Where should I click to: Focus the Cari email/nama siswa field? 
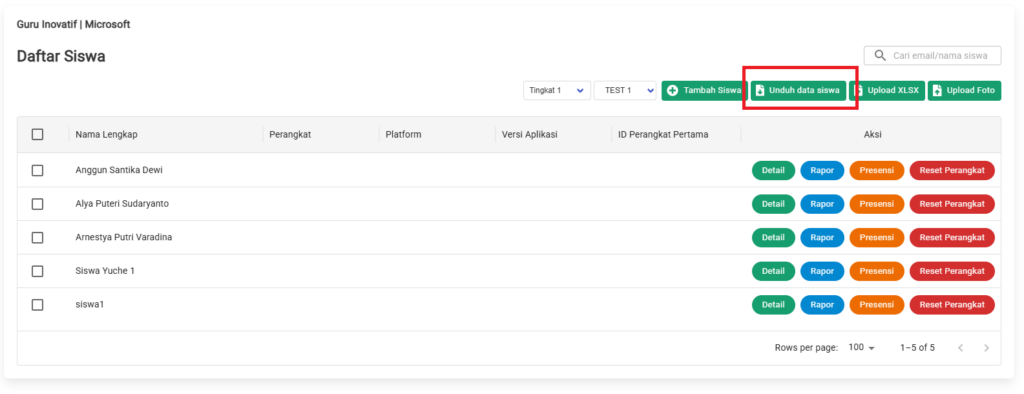pos(933,56)
